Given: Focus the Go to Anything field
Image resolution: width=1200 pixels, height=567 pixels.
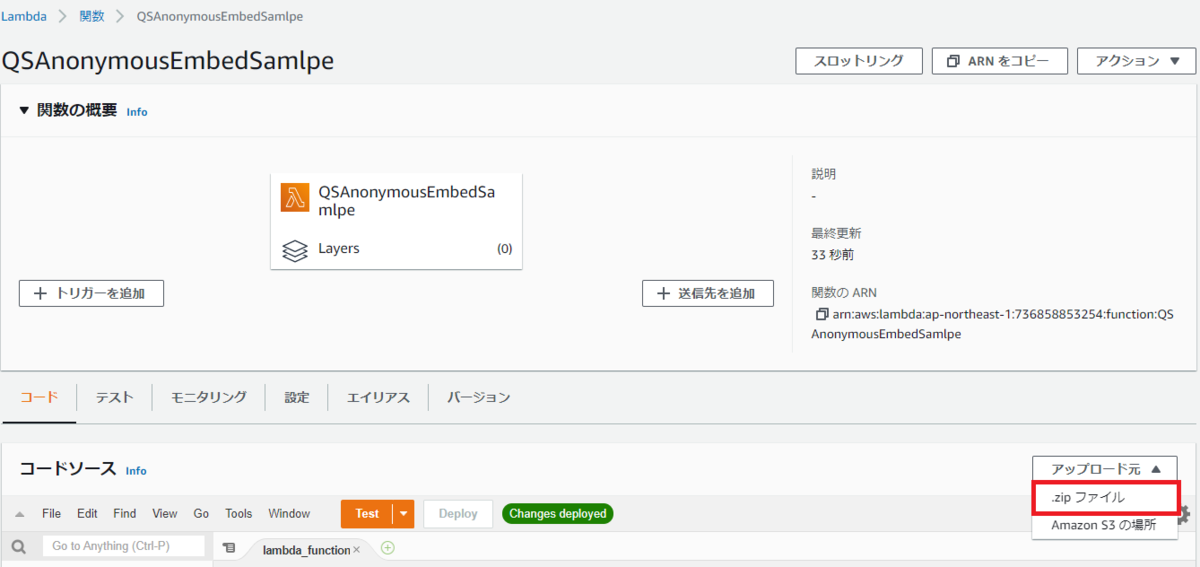Looking at the screenshot, I should tap(124, 546).
